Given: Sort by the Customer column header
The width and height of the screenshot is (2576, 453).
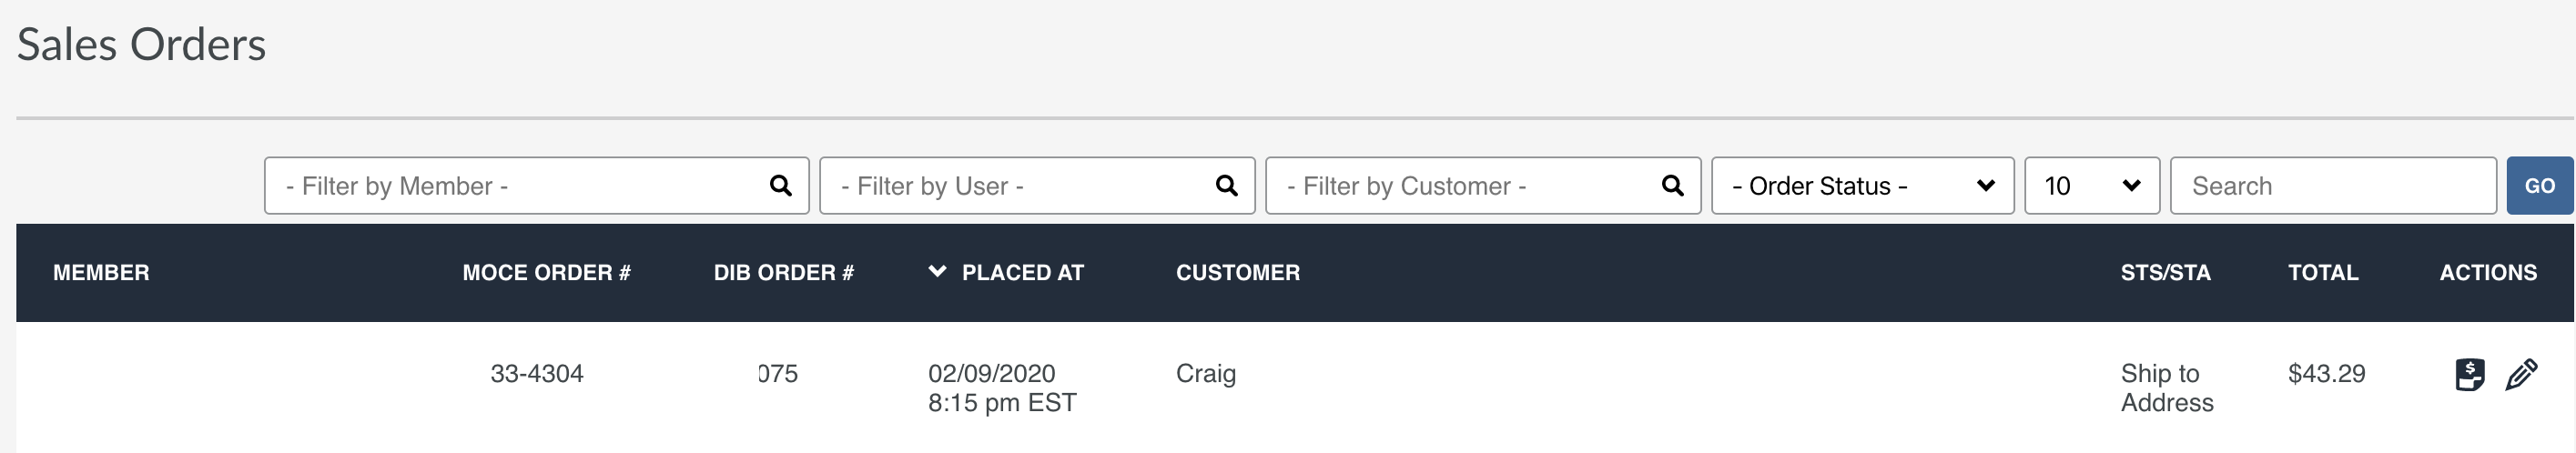Looking at the screenshot, I should click(1238, 272).
